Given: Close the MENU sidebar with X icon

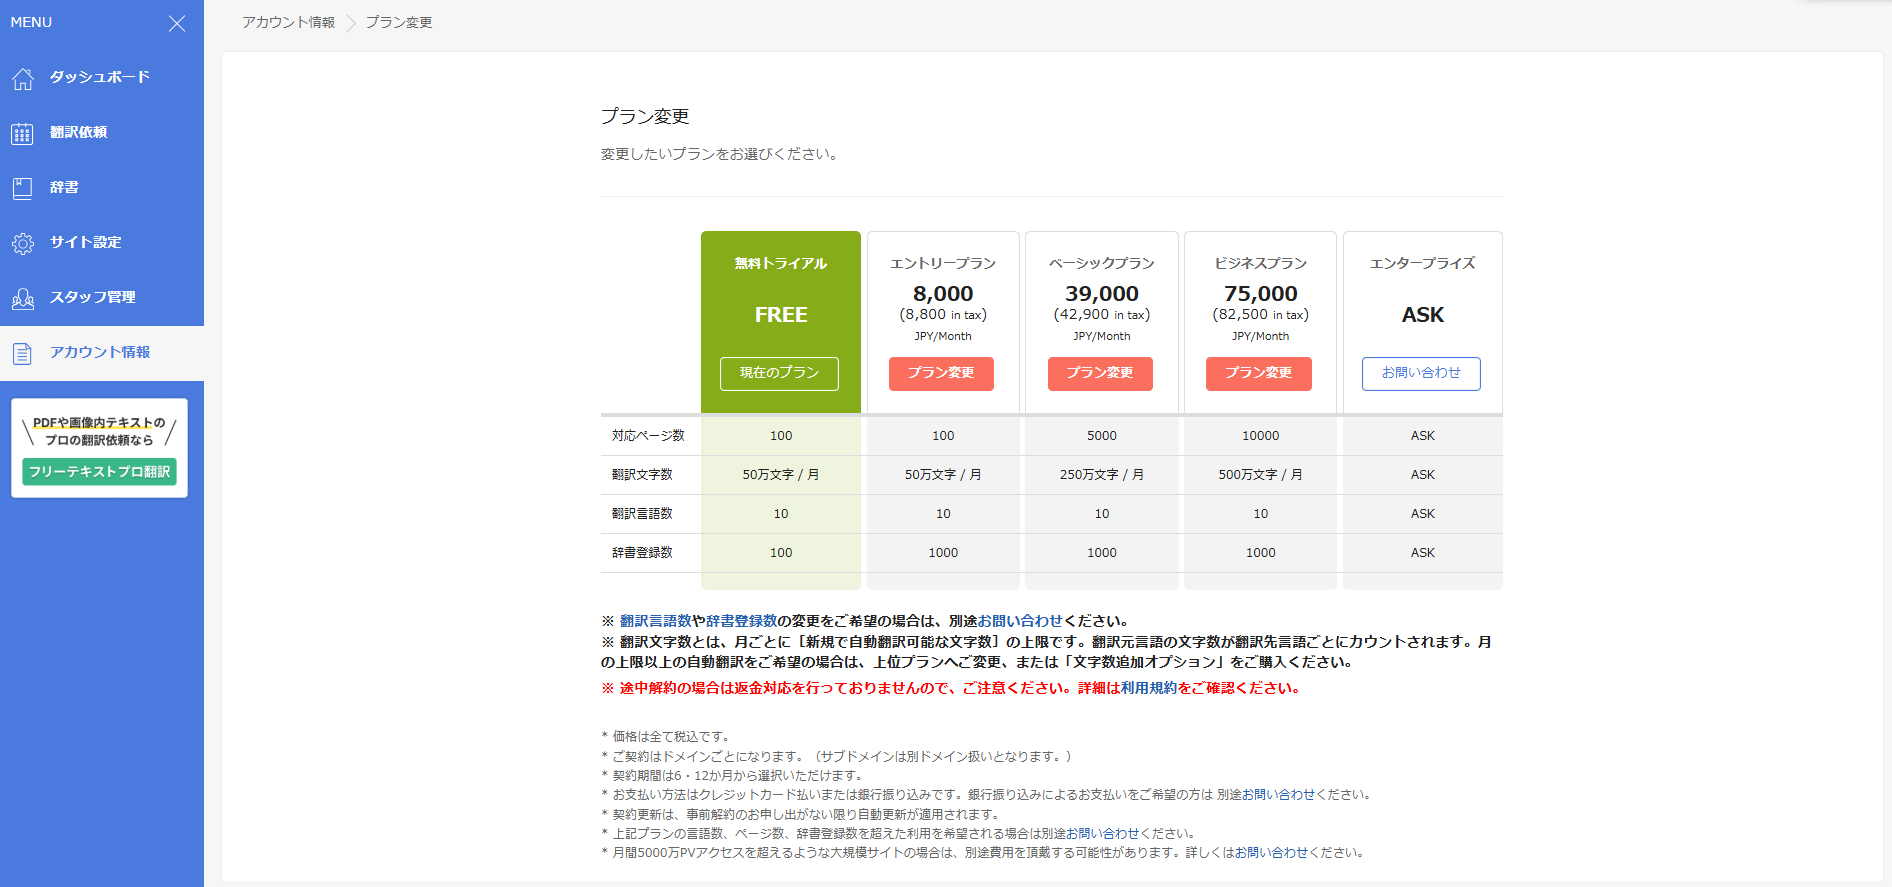Looking at the screenshot, I should click(177, 23).
